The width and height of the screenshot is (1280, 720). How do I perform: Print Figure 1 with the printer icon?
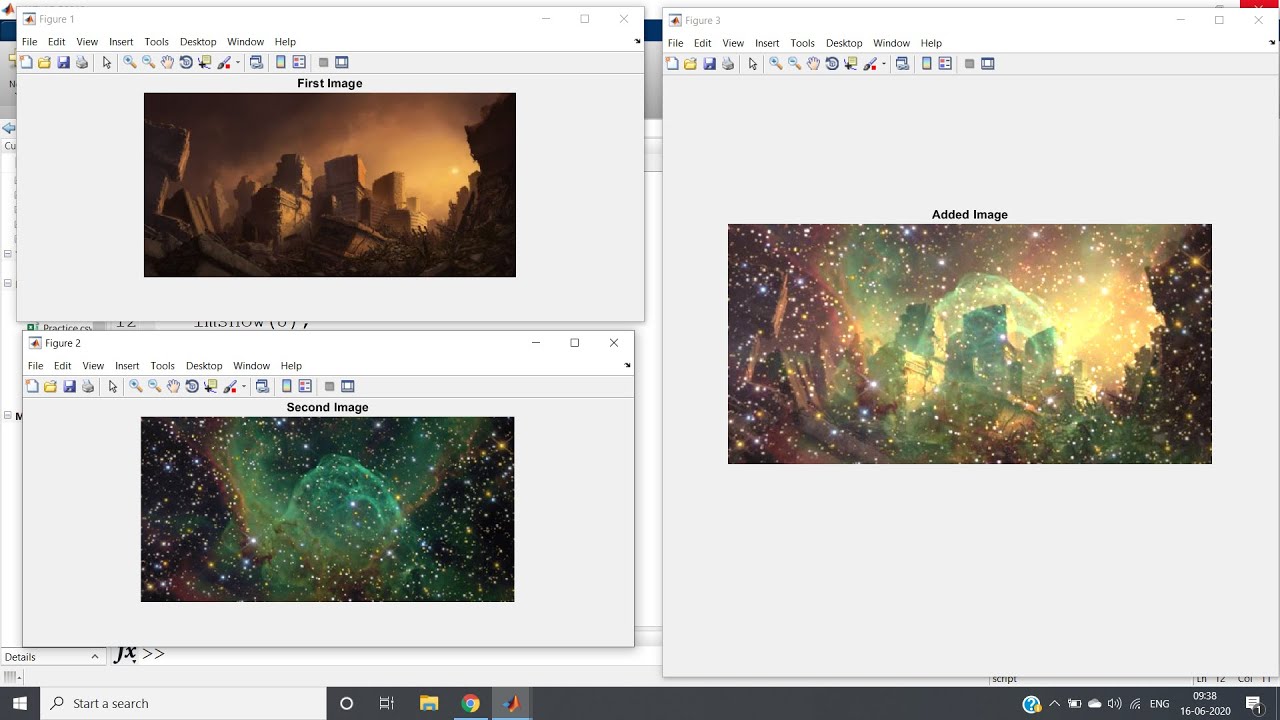coord(82,62)
